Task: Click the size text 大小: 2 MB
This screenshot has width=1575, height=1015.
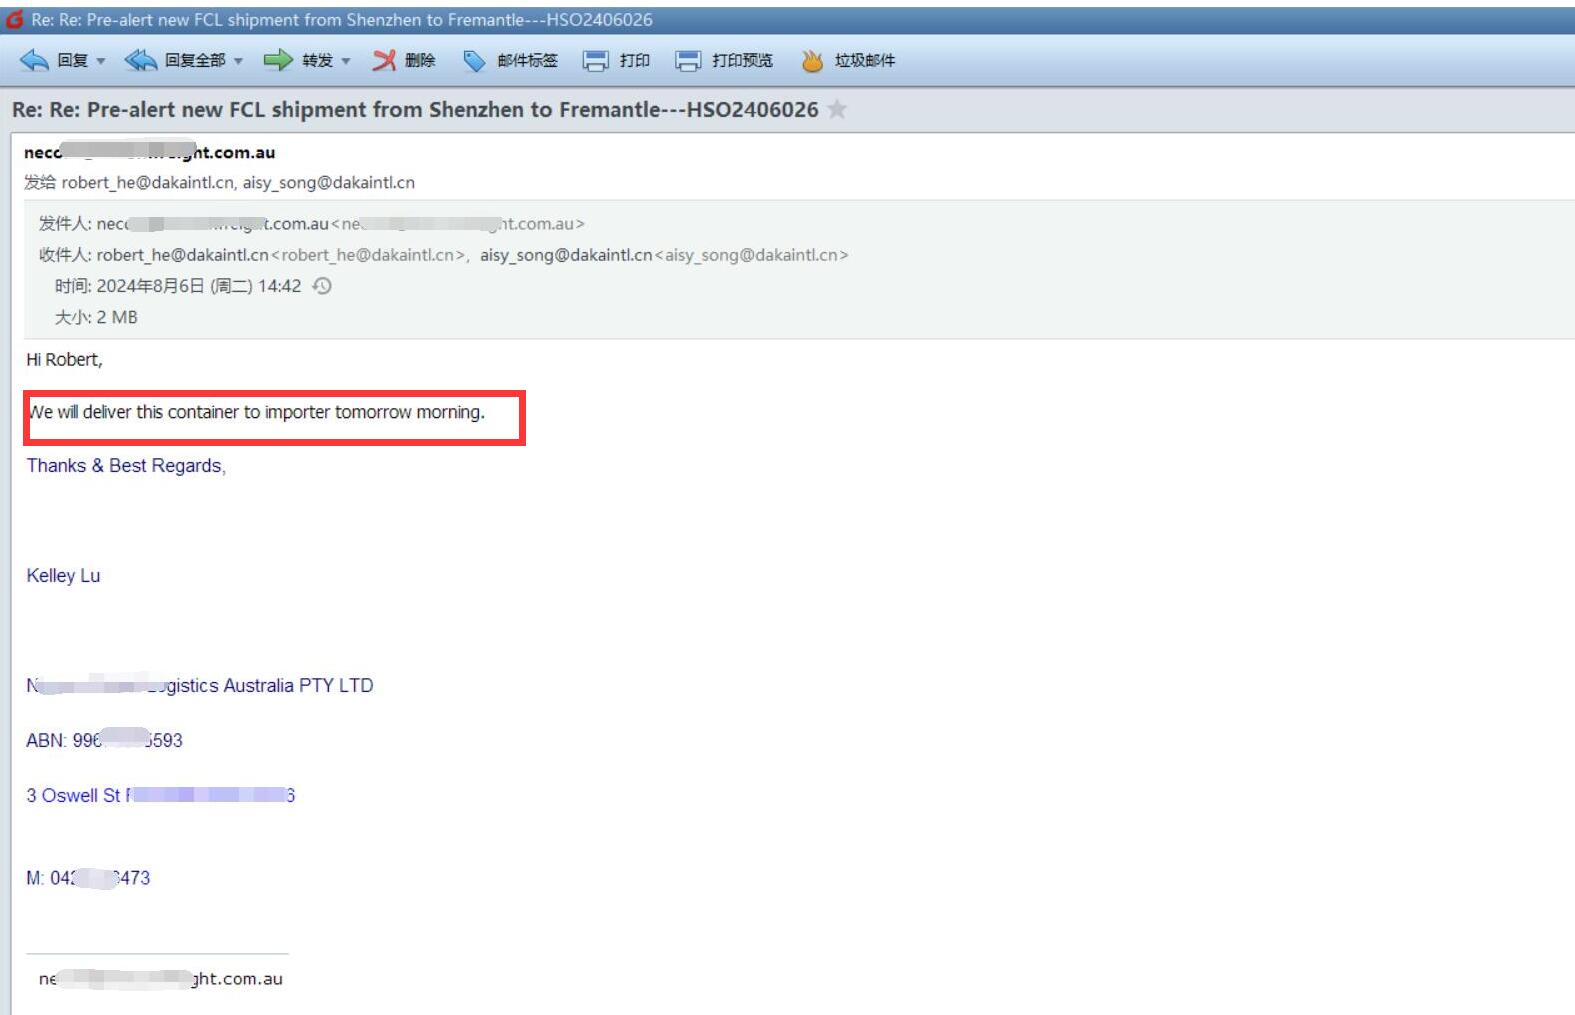Action: click(x=96, y=317)
